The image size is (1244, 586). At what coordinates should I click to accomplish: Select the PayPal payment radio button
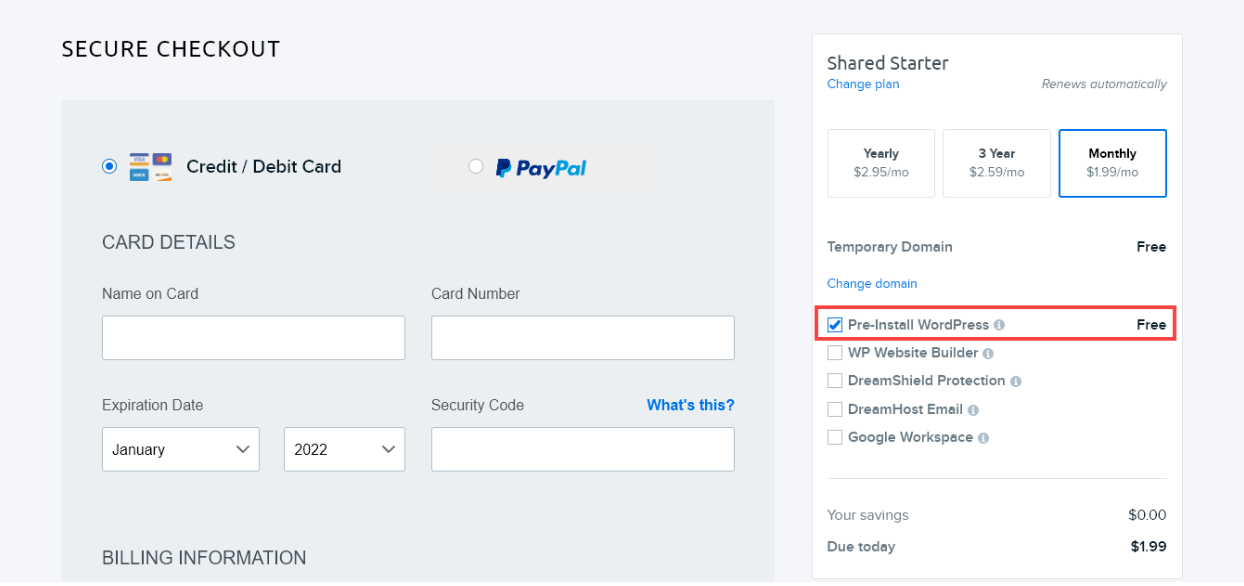coord(476,166)
